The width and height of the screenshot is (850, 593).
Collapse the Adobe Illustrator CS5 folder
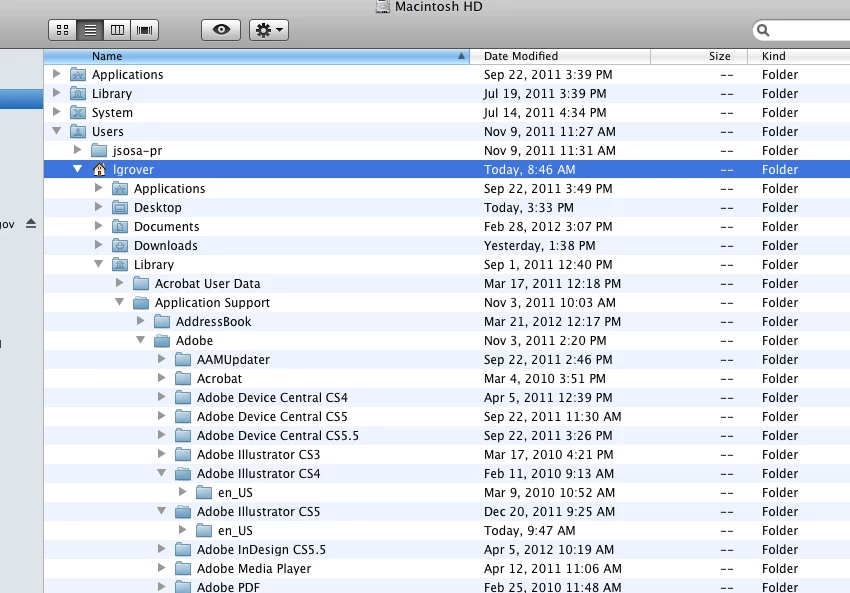pos(162,510)
